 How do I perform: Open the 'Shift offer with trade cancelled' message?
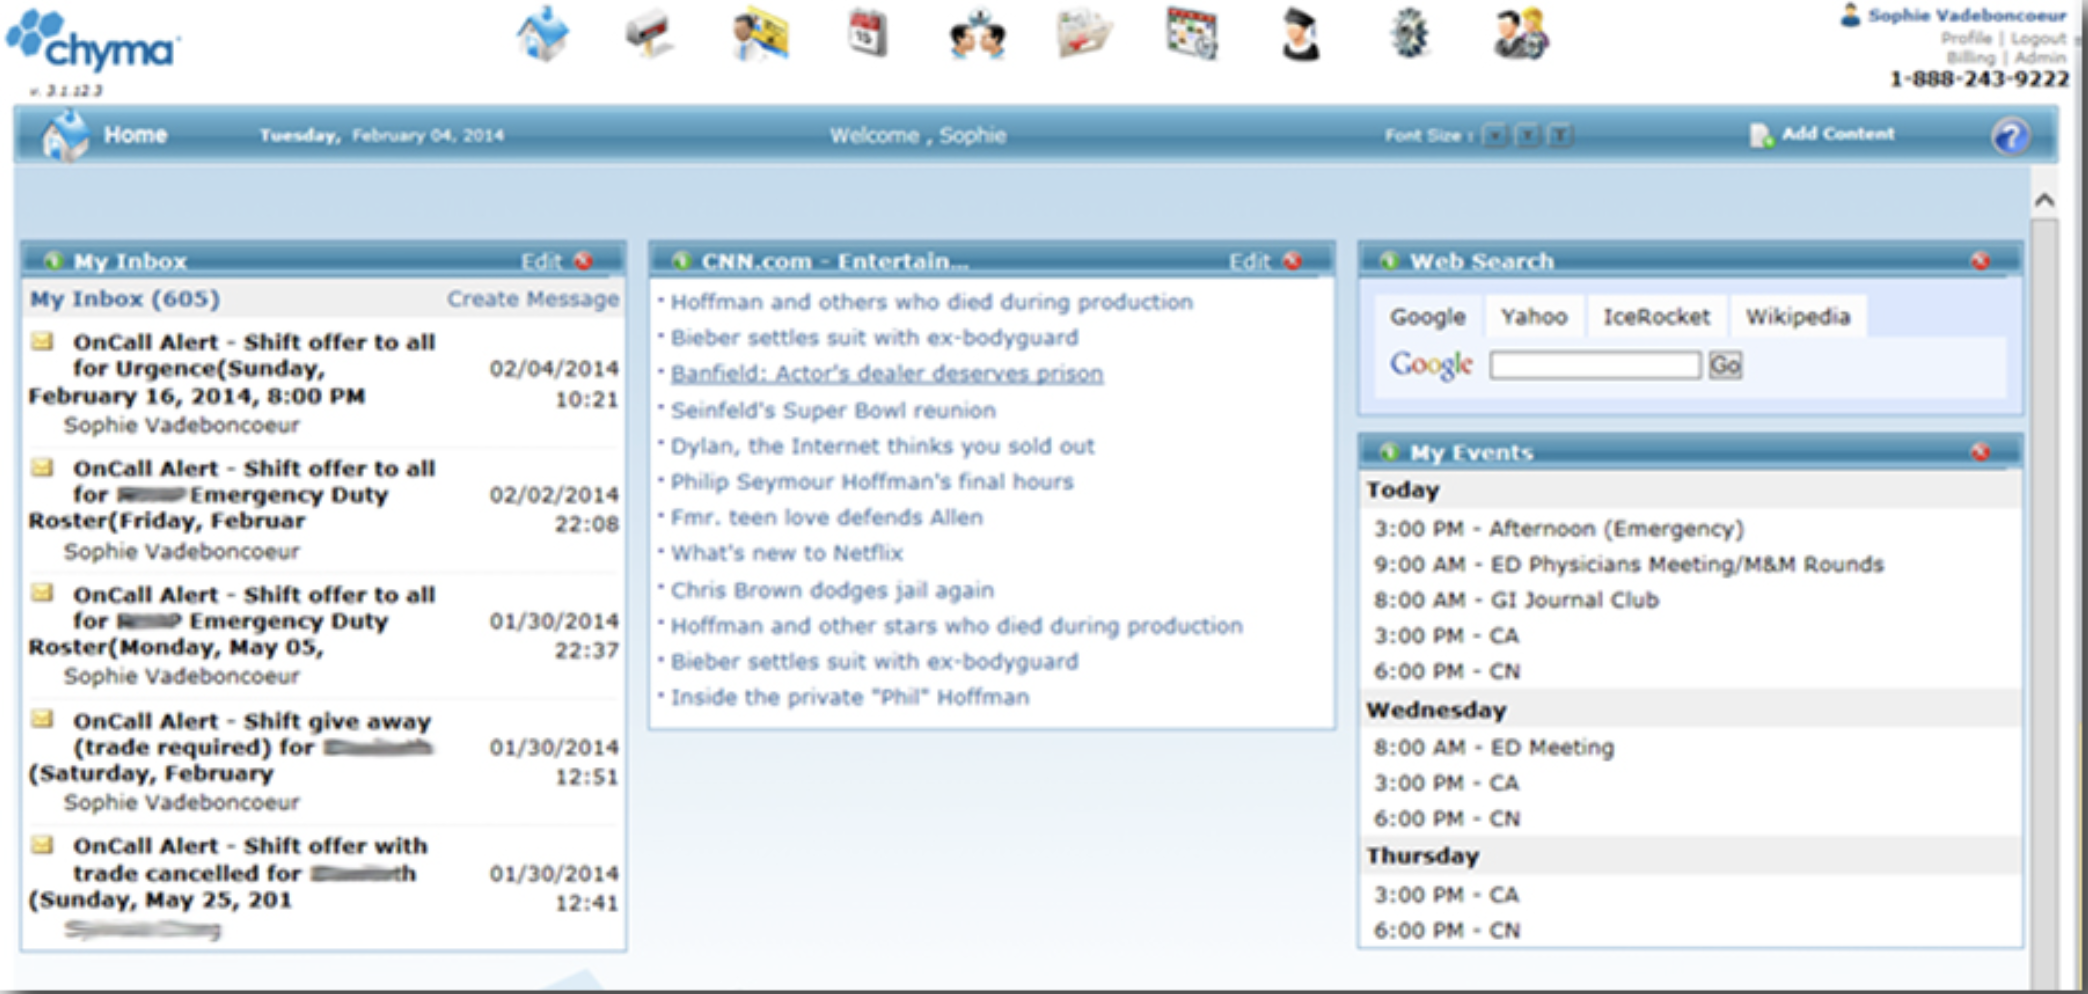pos(250,872)
